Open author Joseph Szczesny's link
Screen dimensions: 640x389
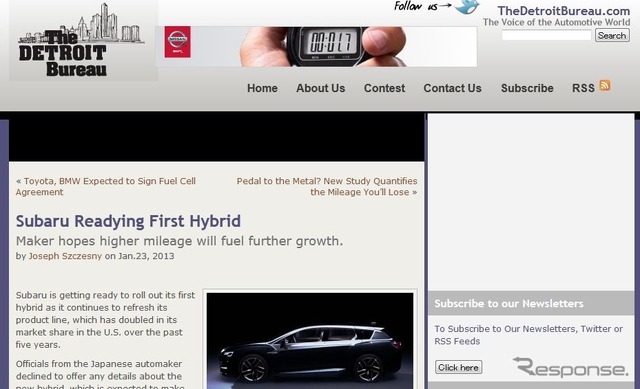tap(65, 256)
